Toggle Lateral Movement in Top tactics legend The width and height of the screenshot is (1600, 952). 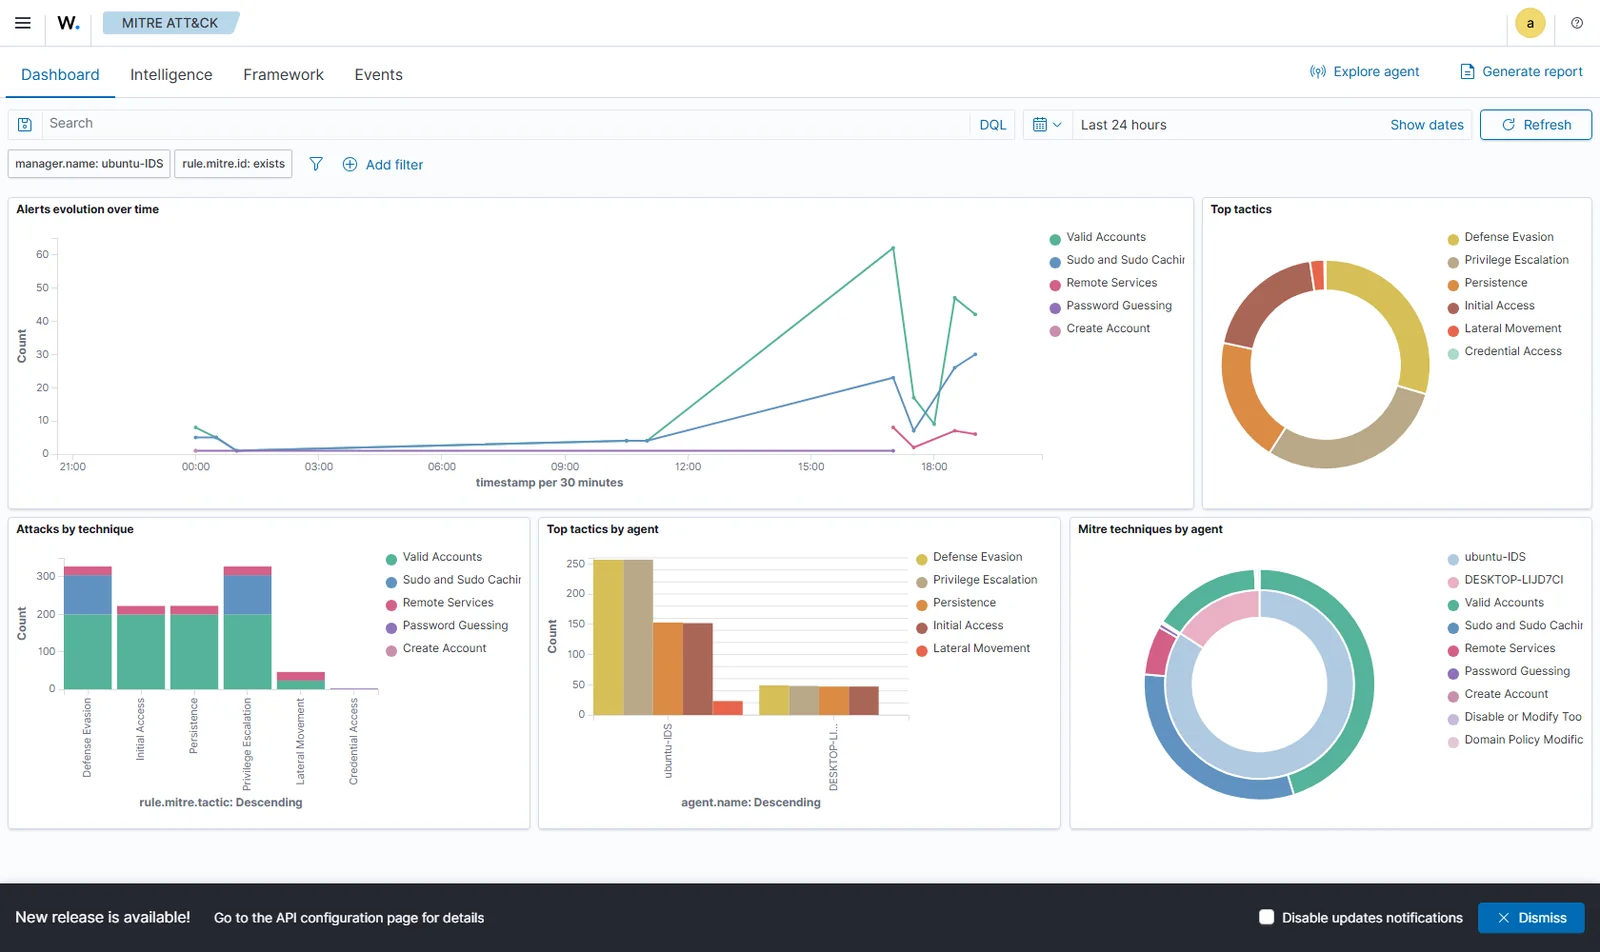point(1504,329)
